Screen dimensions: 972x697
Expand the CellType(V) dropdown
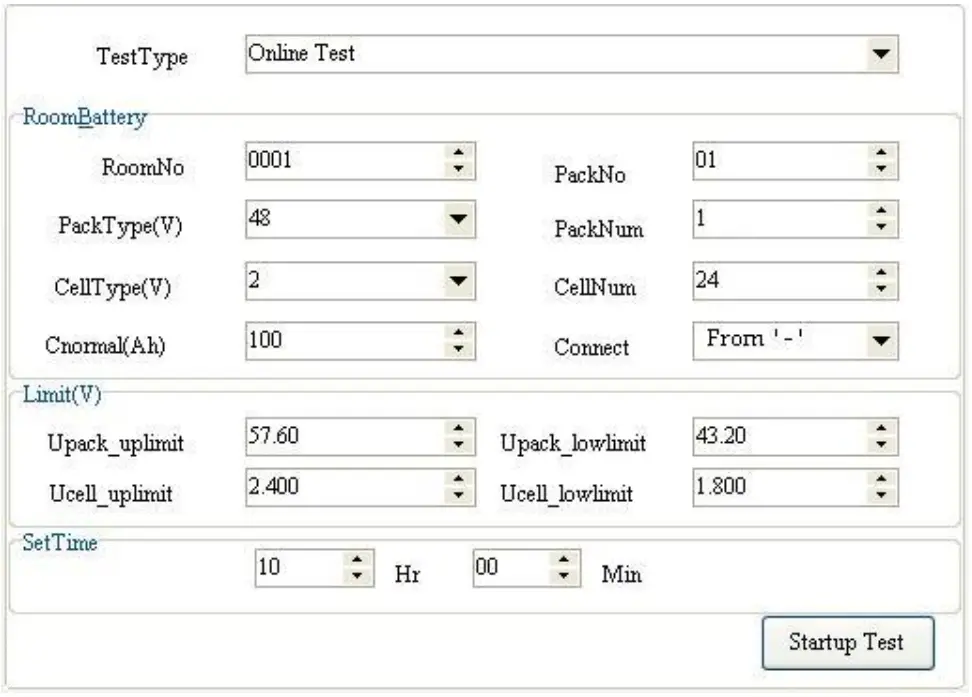click(x=457, y=281)
